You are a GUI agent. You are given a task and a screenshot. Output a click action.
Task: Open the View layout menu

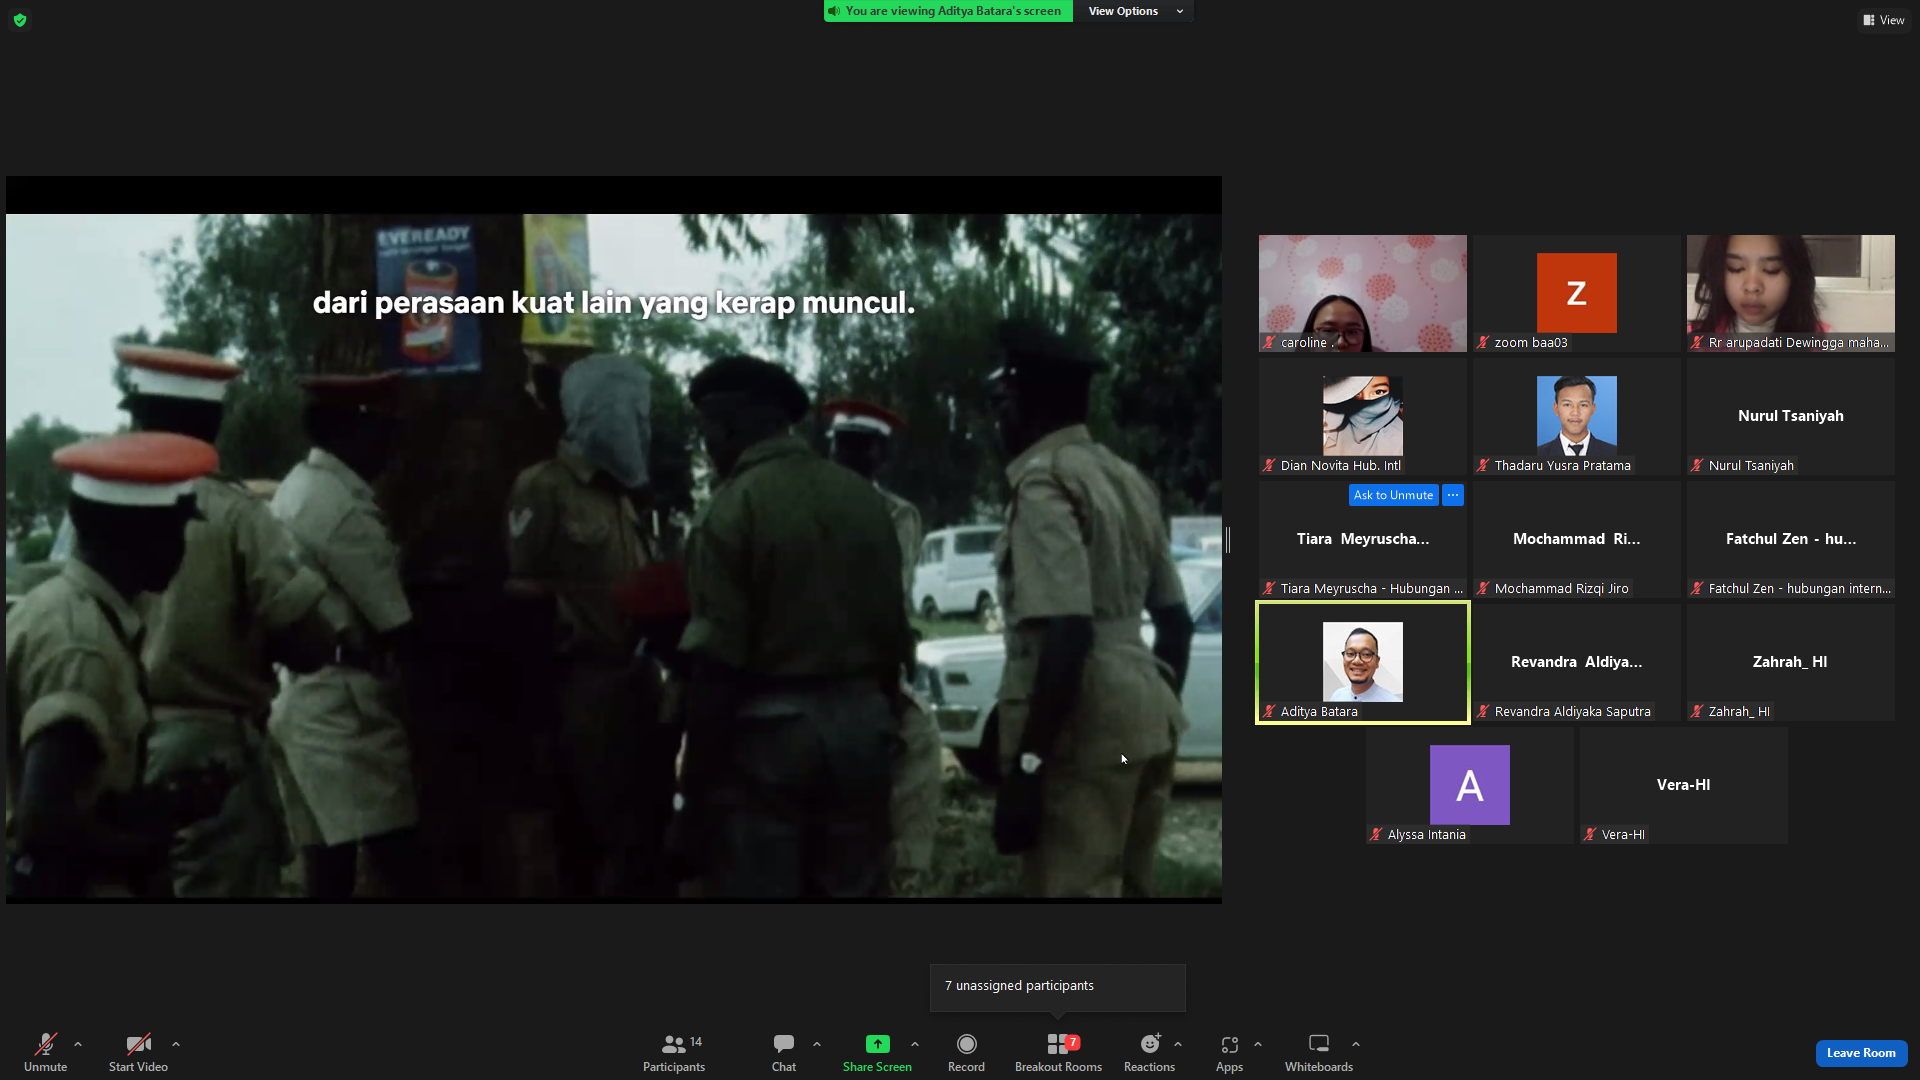[1884, 20]
